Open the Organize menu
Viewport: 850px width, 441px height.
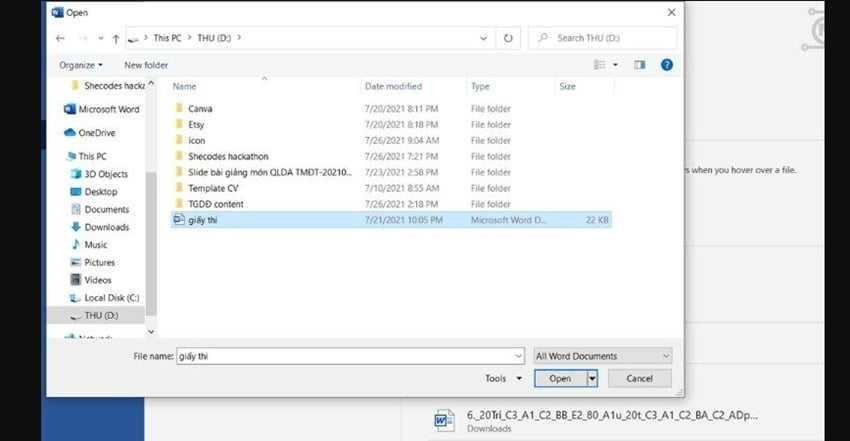pyautogui.click(x=80, y=65)
